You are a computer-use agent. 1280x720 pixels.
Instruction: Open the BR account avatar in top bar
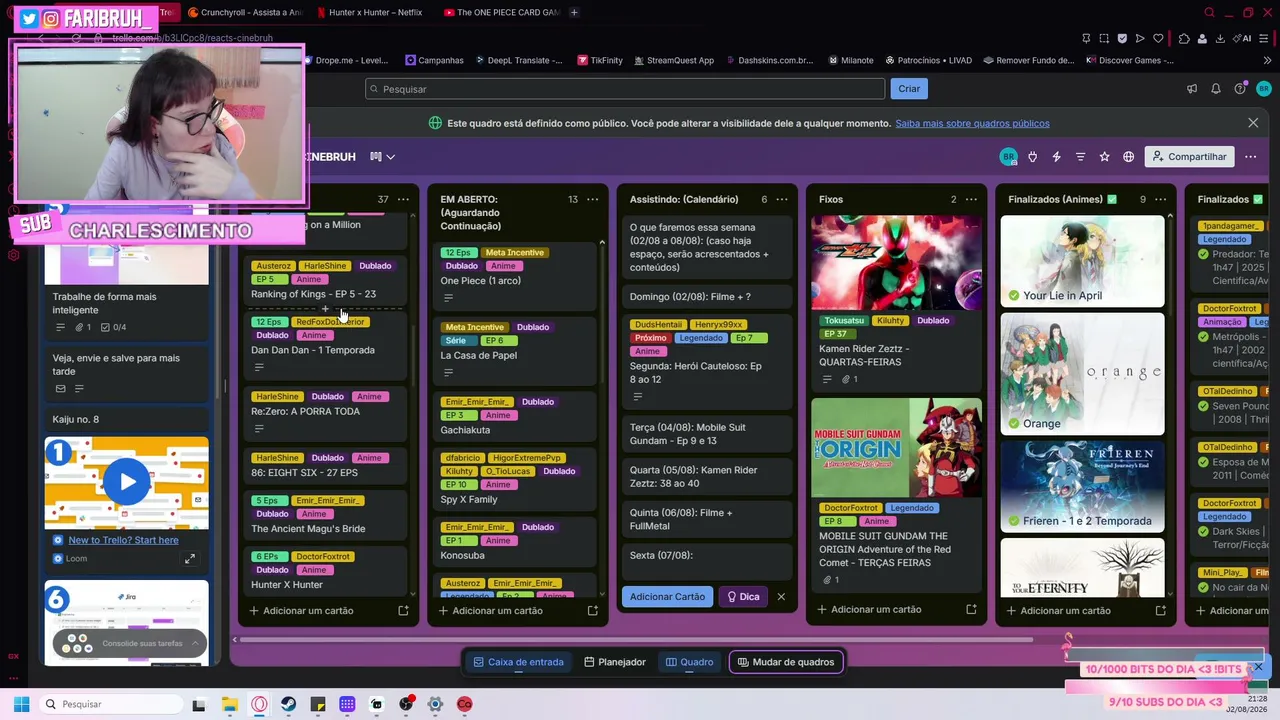coord(1264,89)
